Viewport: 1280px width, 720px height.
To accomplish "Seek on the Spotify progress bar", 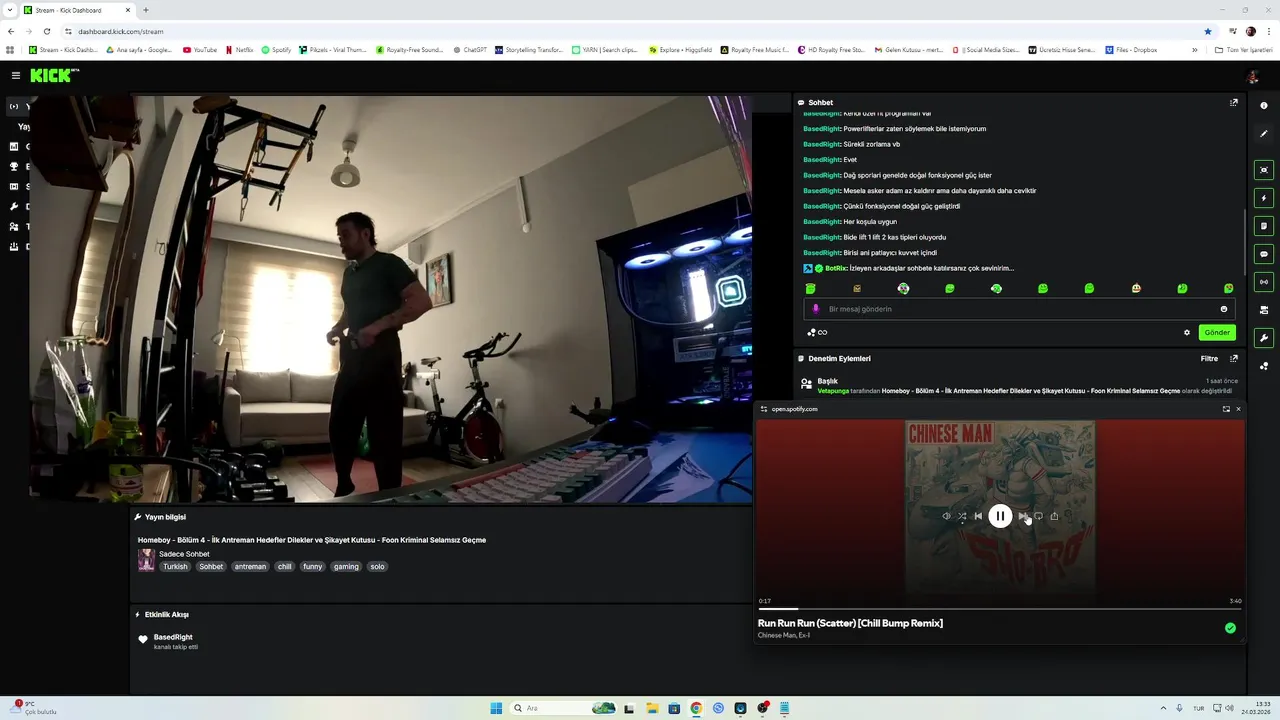I will pyautogui.click(x=1000, y=608).
